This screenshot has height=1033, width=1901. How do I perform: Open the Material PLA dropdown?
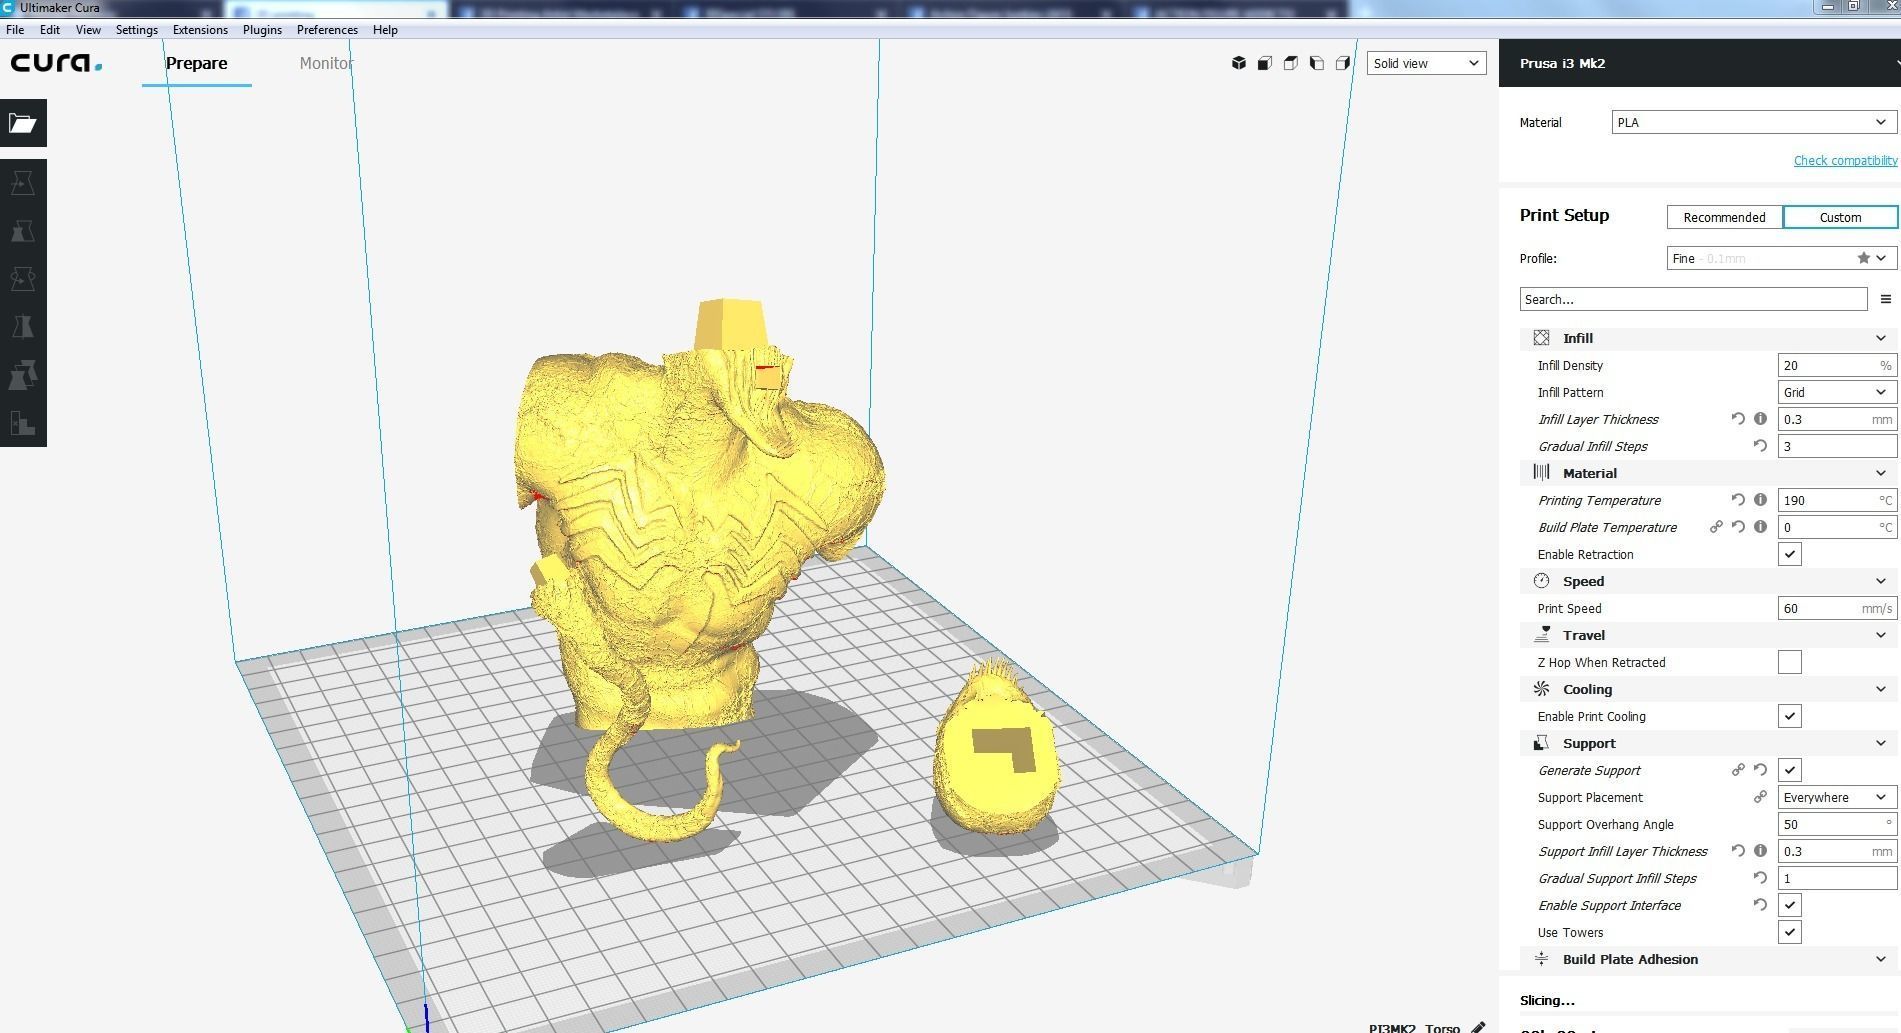pyautogui.click(x=1754, y=122)
